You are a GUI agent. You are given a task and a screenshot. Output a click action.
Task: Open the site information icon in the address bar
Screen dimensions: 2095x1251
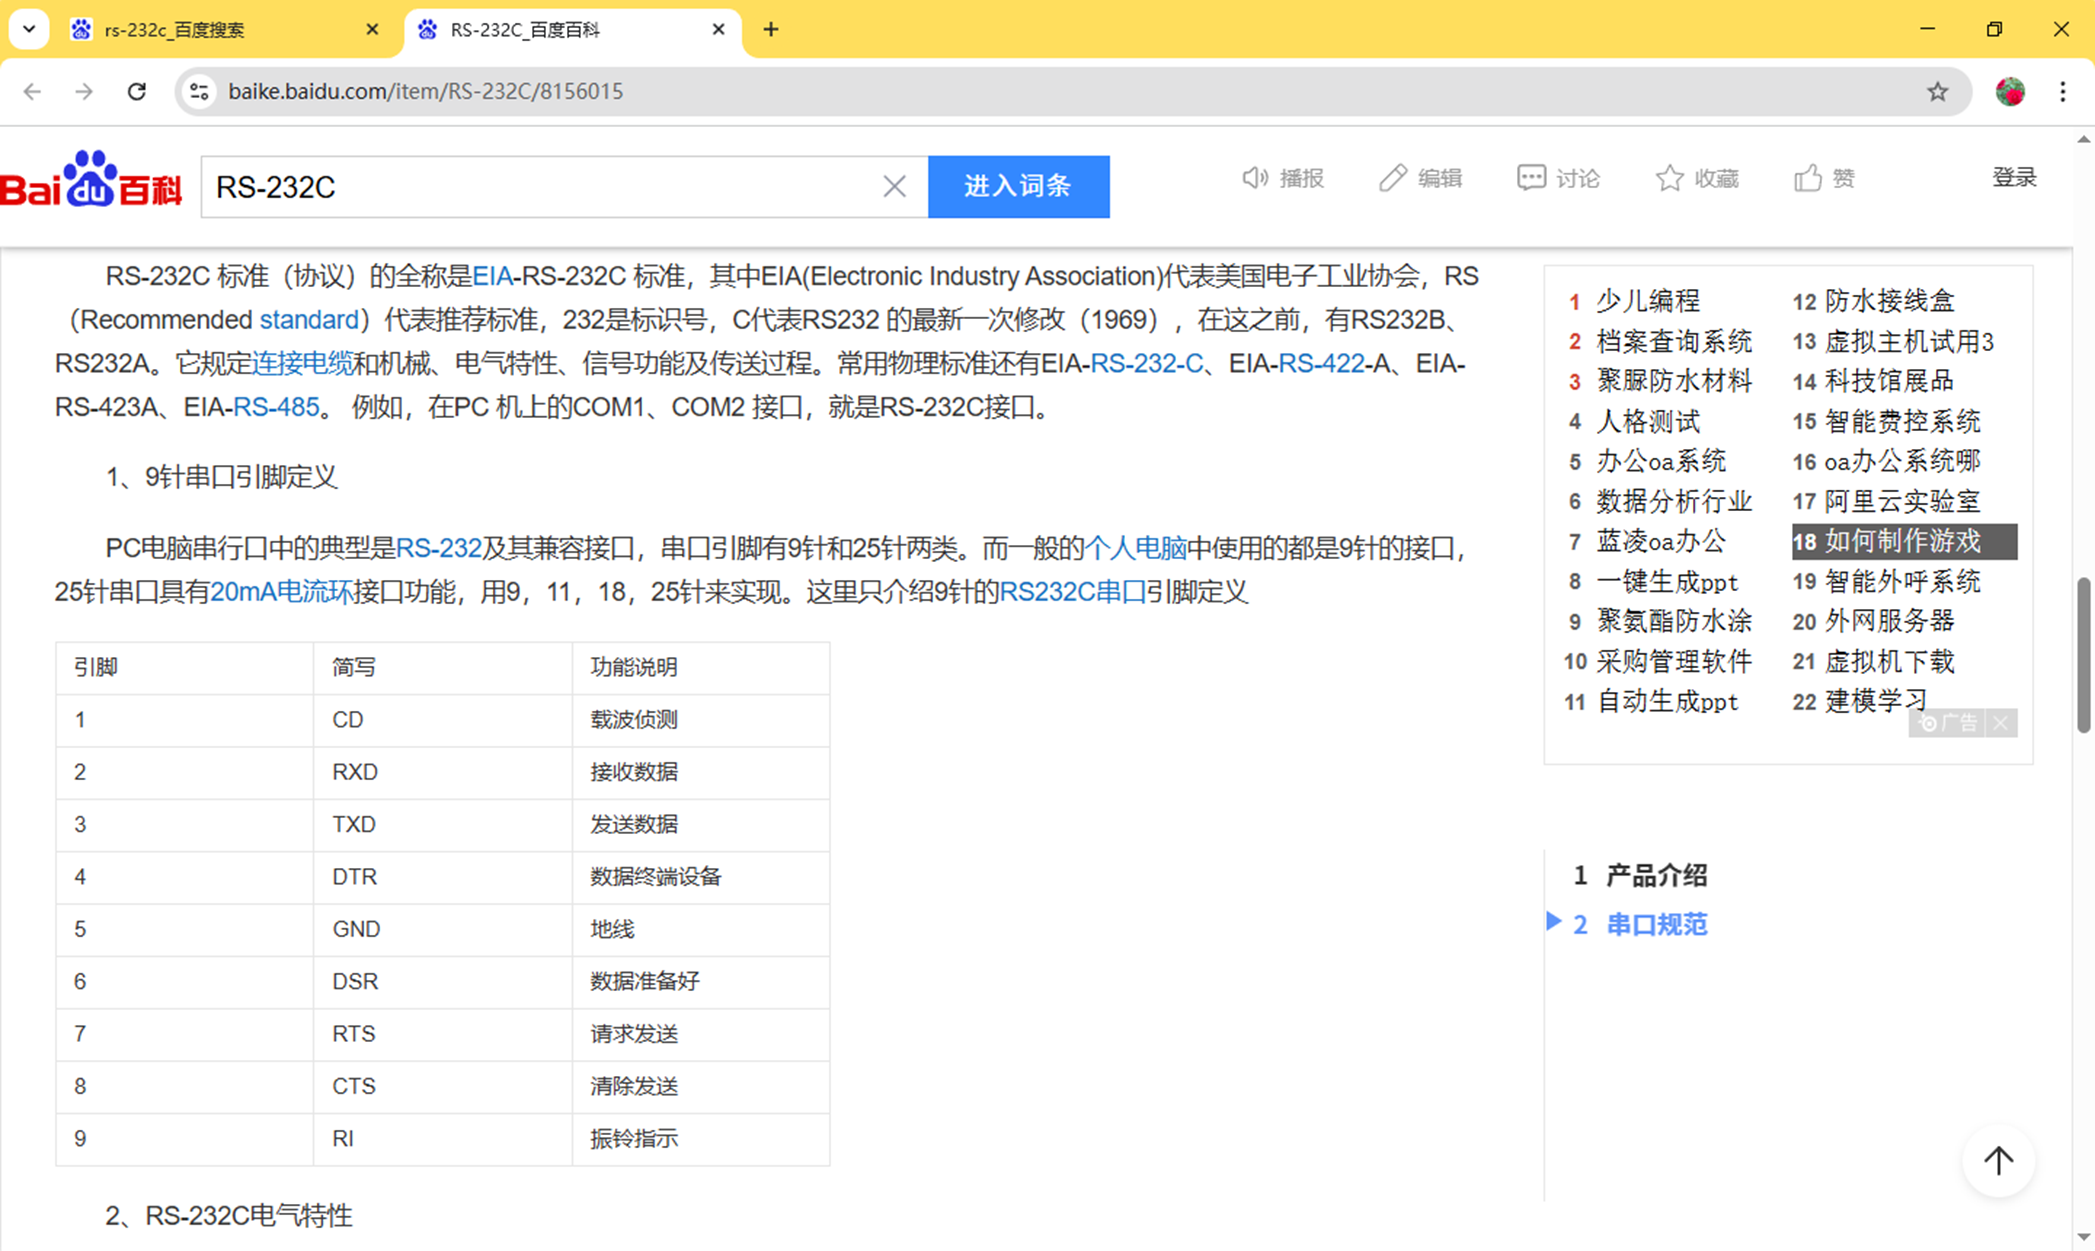tap(199, 91)
